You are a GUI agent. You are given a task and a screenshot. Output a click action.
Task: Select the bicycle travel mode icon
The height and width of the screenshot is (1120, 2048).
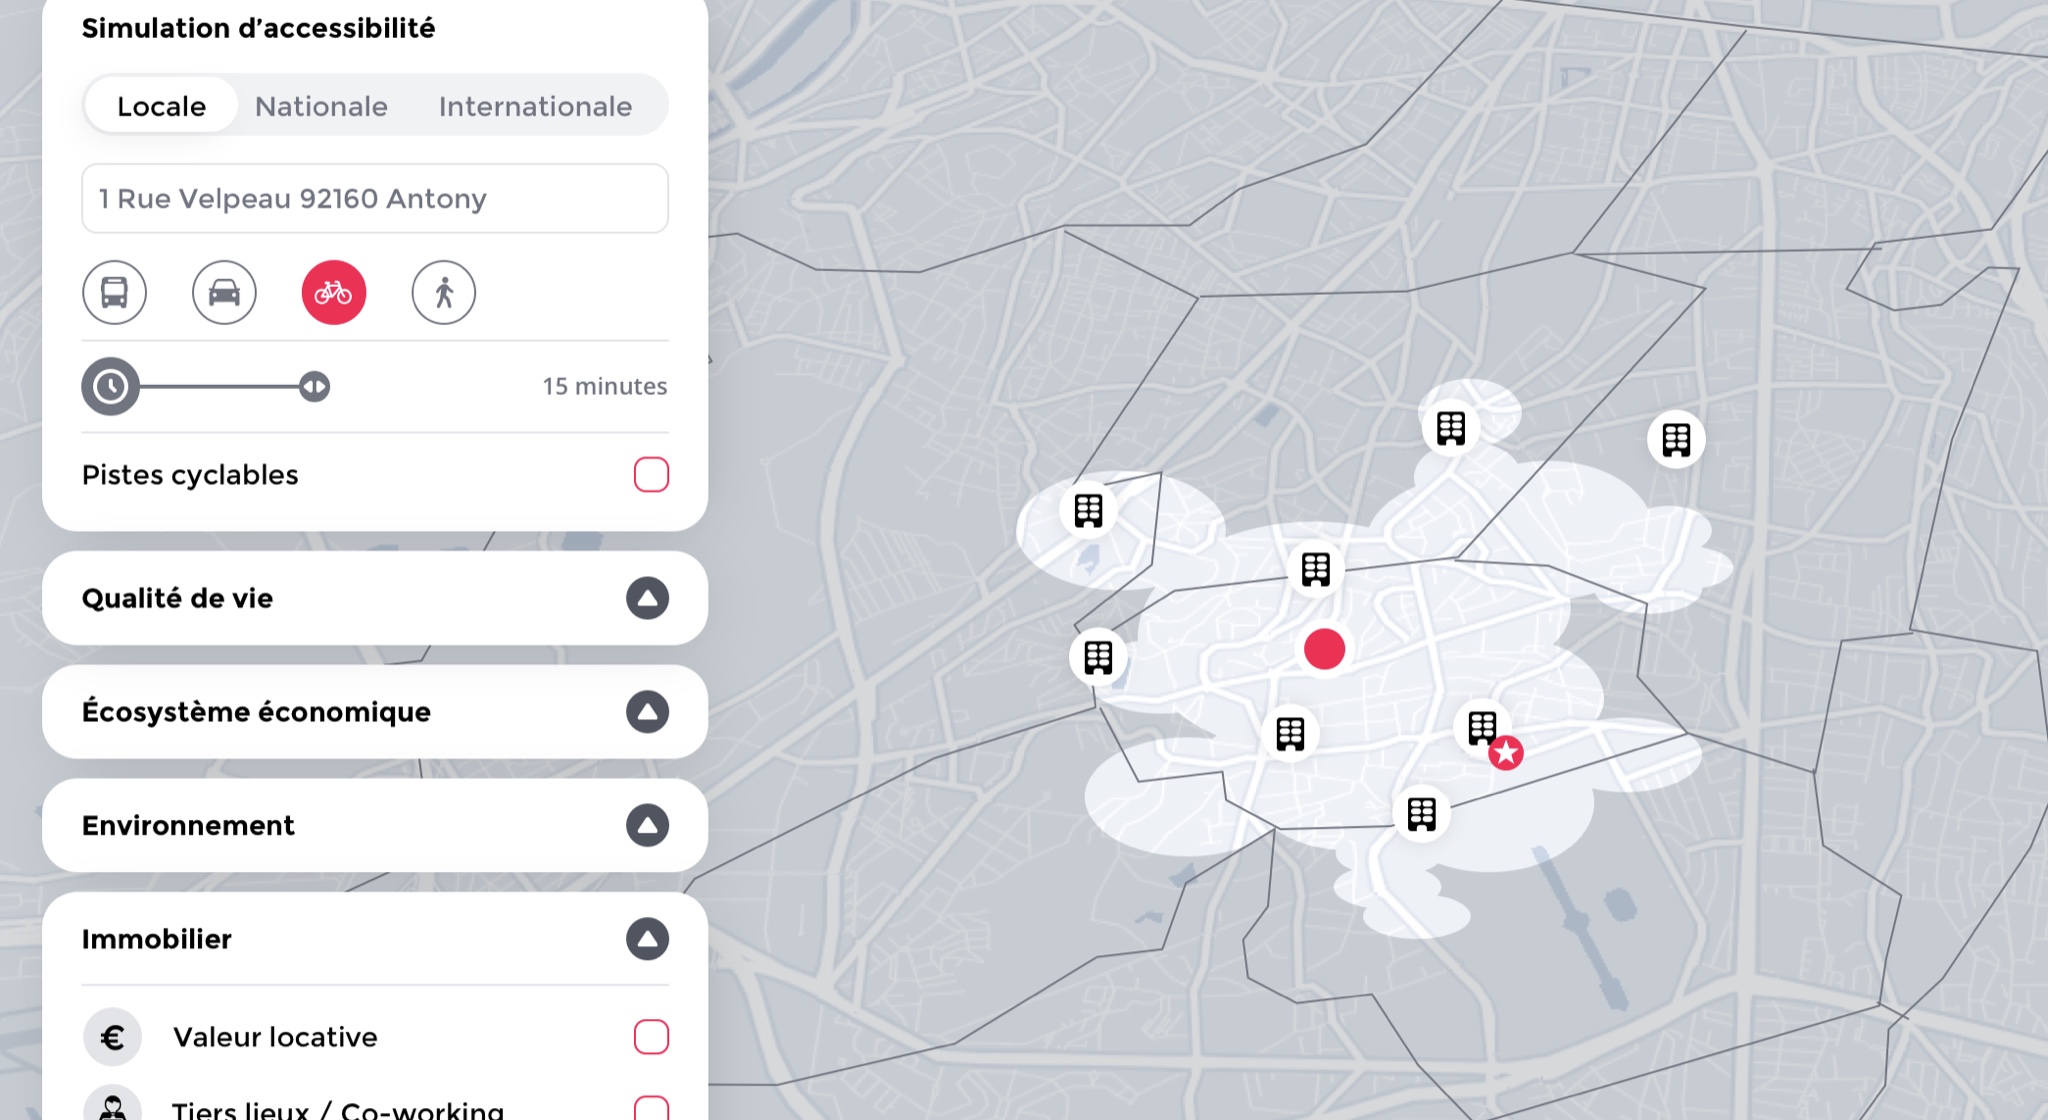click(x=334, y=293)
